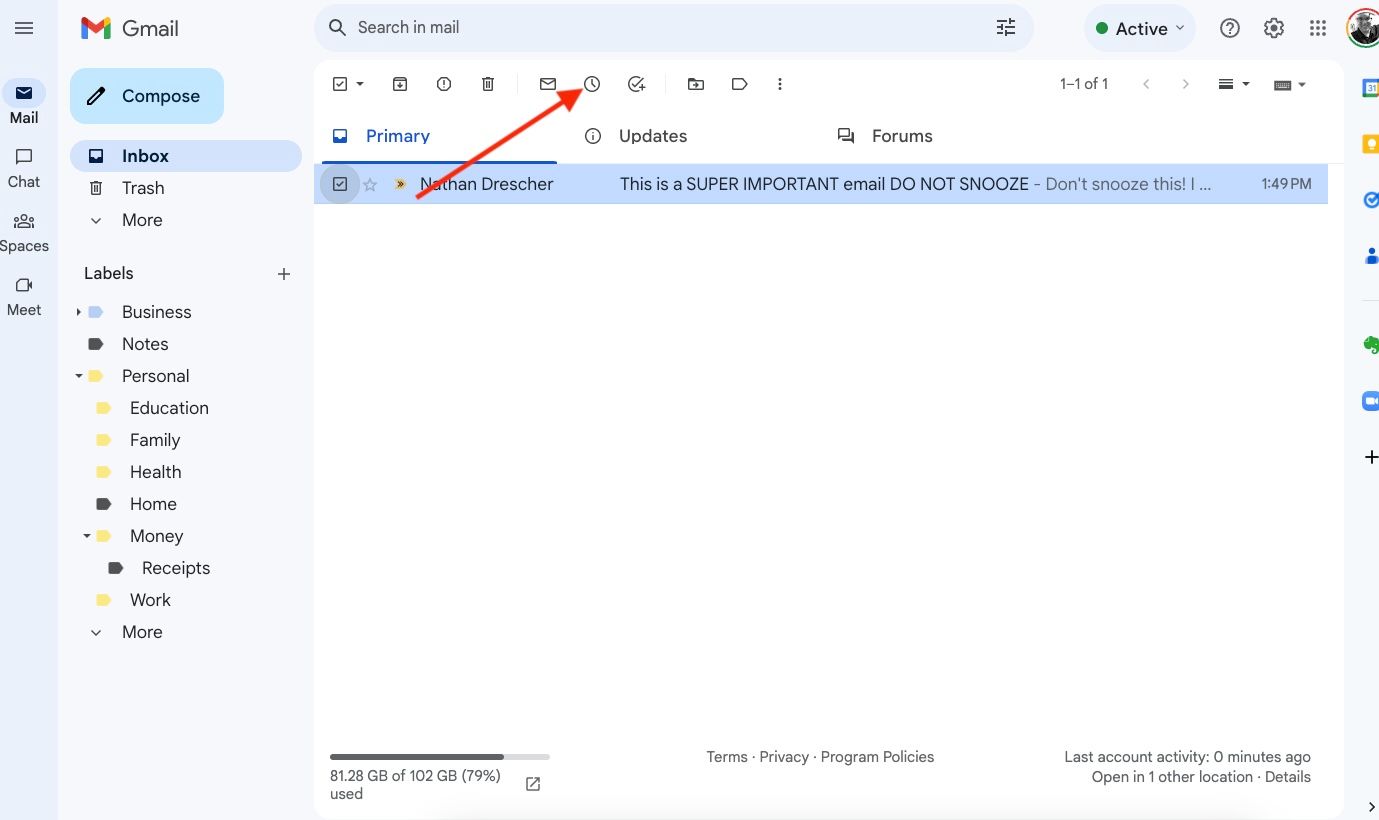Open the SUPER IMPORTANT email subject
1379x820 pixels.
824,184
